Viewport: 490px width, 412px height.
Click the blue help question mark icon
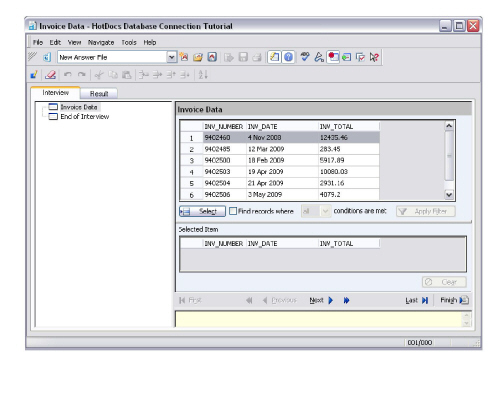pyautogui.click(x=288, y=57)
